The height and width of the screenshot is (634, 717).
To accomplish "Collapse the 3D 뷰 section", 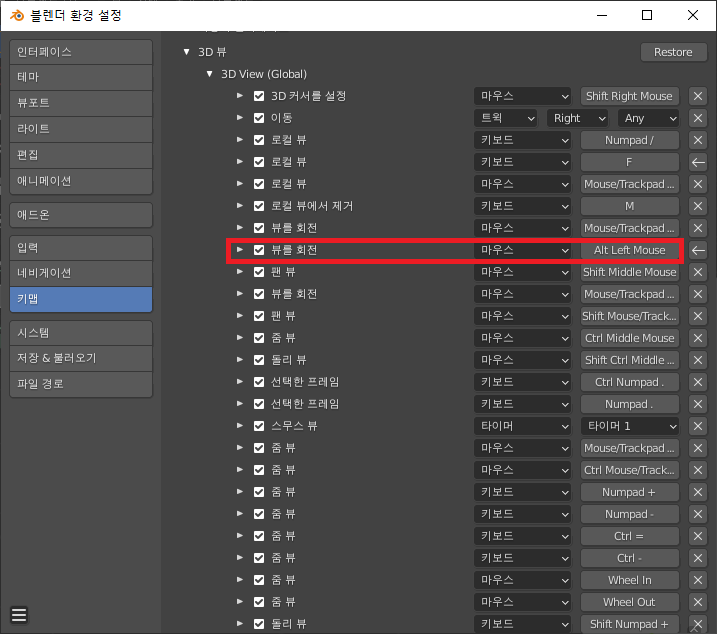I will click(x=187, y=52).
